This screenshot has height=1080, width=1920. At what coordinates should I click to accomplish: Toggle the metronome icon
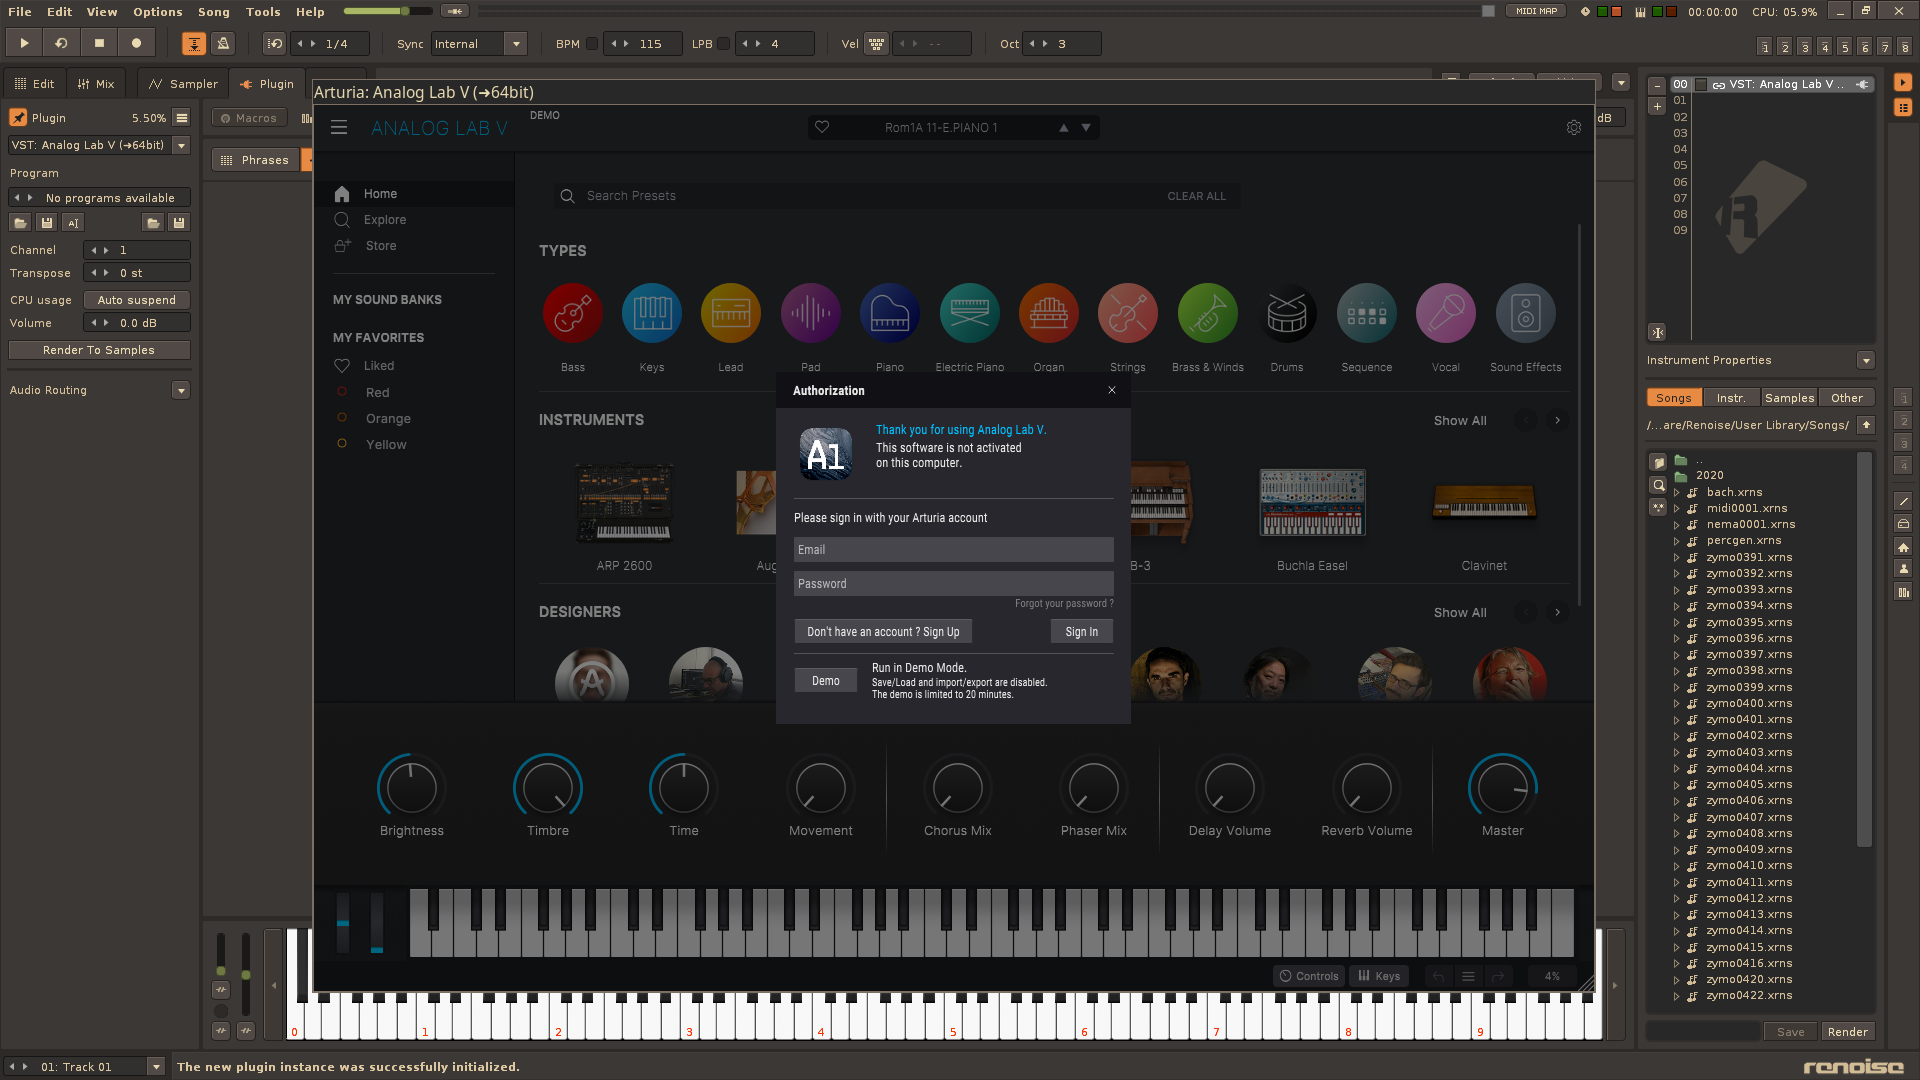click(223, 43)
